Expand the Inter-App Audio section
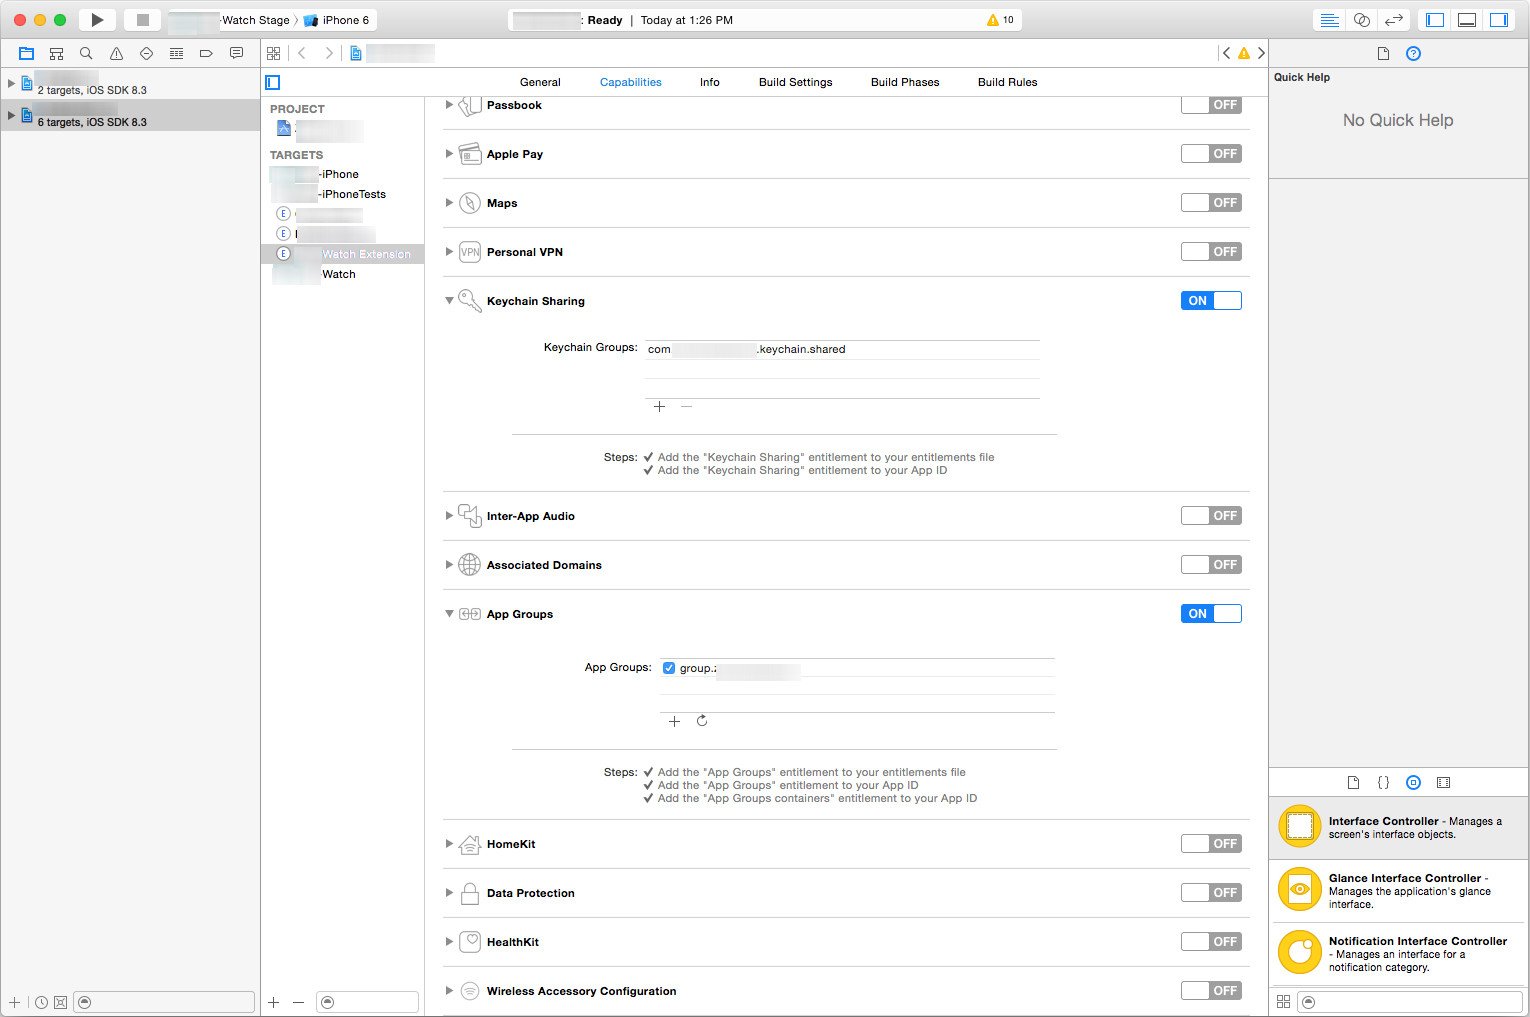Viewport: 1530px width, 1017px height. [x=449, y=516]
